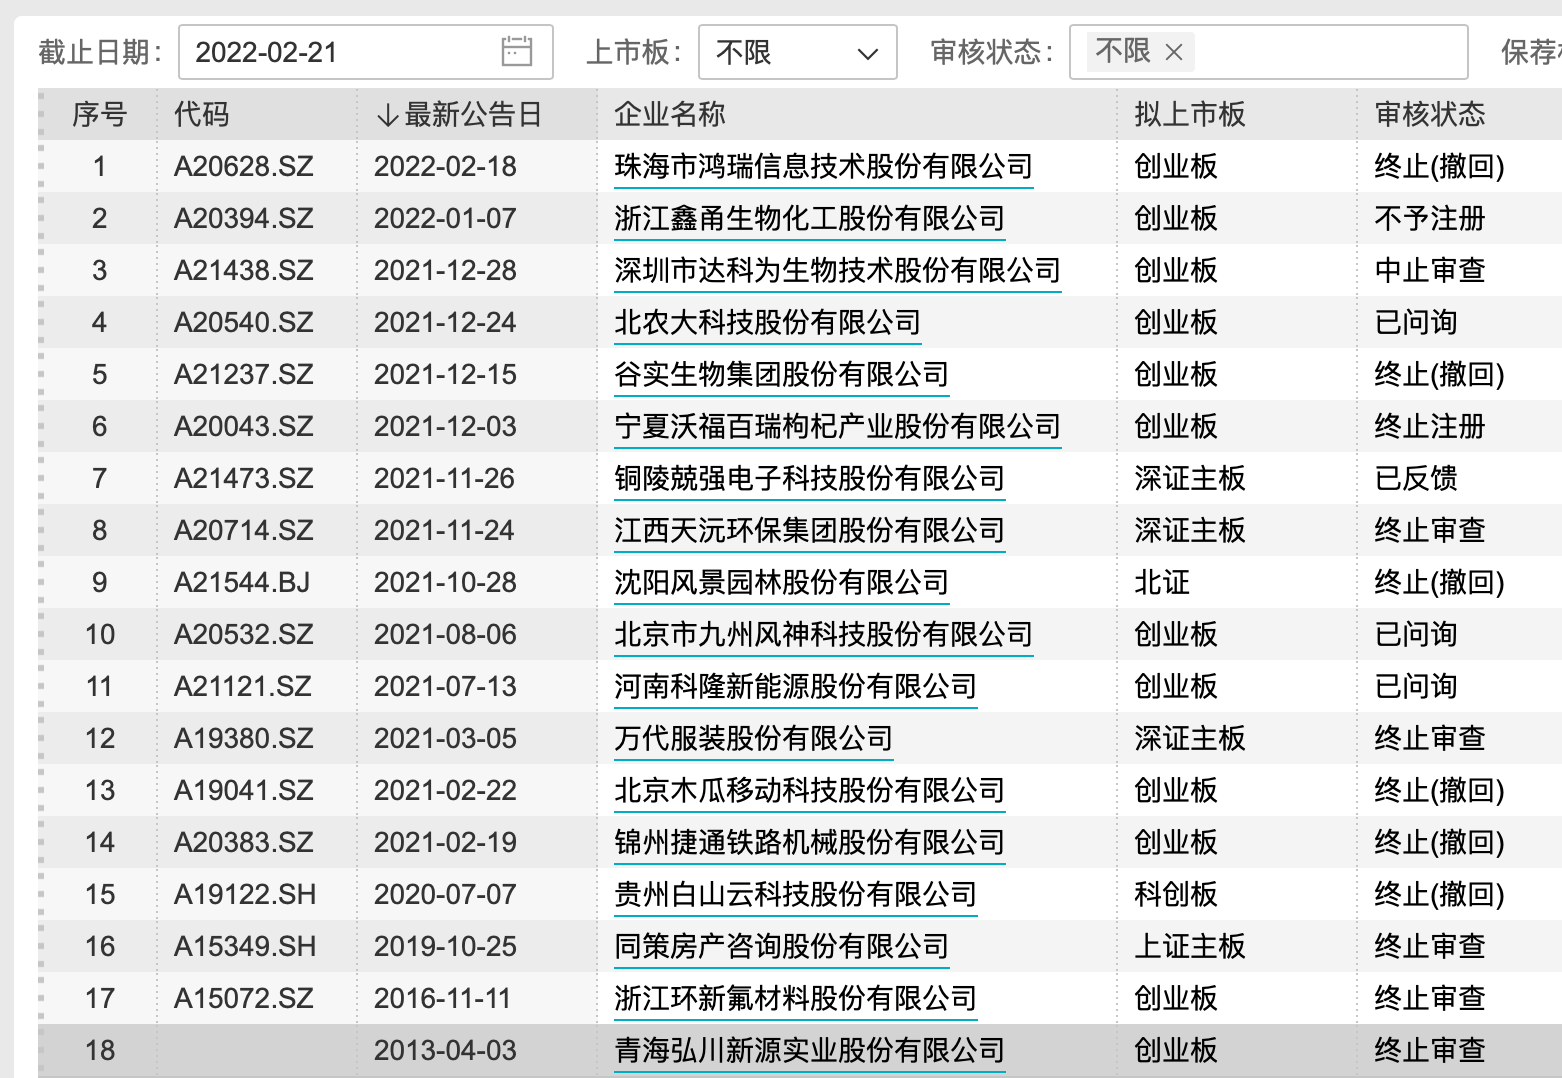Click announcement date 2013-04-03
The width and height of the screenshot is (1562, 1078).
(x=445, y=1050)
